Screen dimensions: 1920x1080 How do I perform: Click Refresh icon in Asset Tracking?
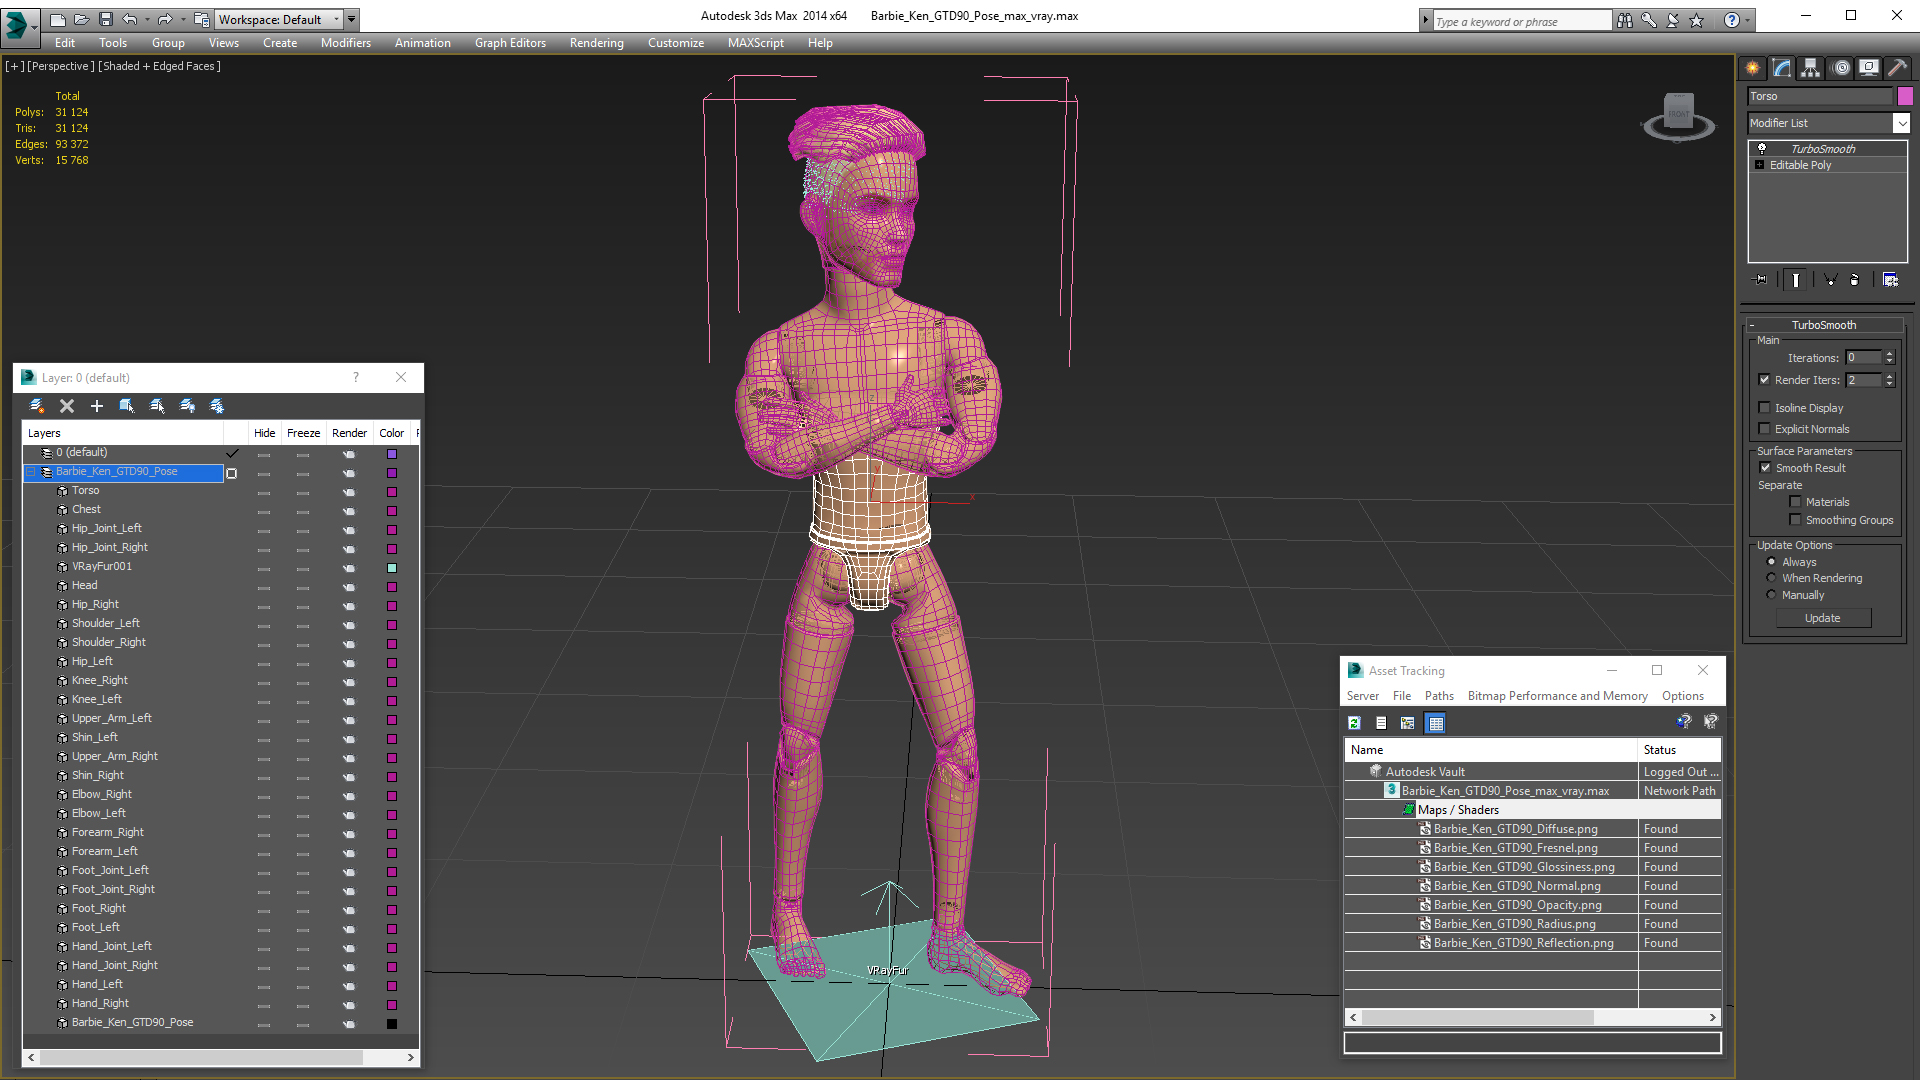click(x=1354, y=723)
